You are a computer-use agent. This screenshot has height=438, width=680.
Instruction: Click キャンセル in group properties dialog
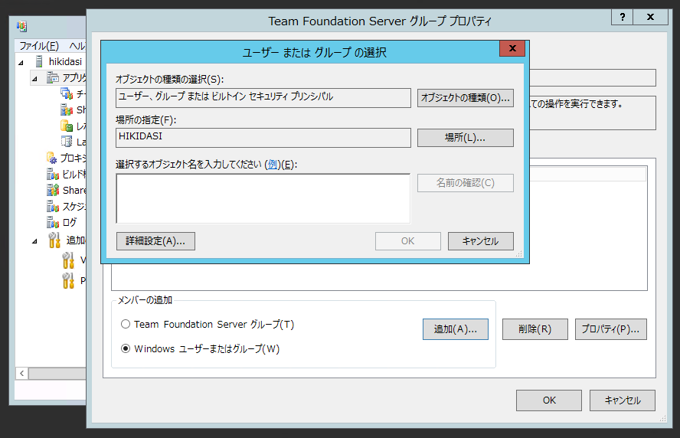tap(622, 400)
